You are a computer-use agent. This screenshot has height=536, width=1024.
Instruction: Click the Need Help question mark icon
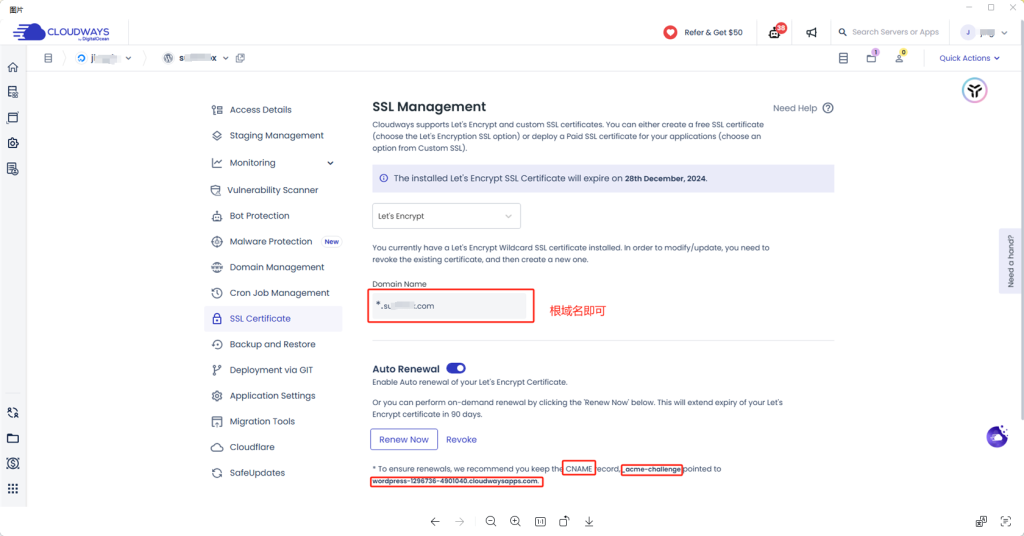[x=828, y=108]
